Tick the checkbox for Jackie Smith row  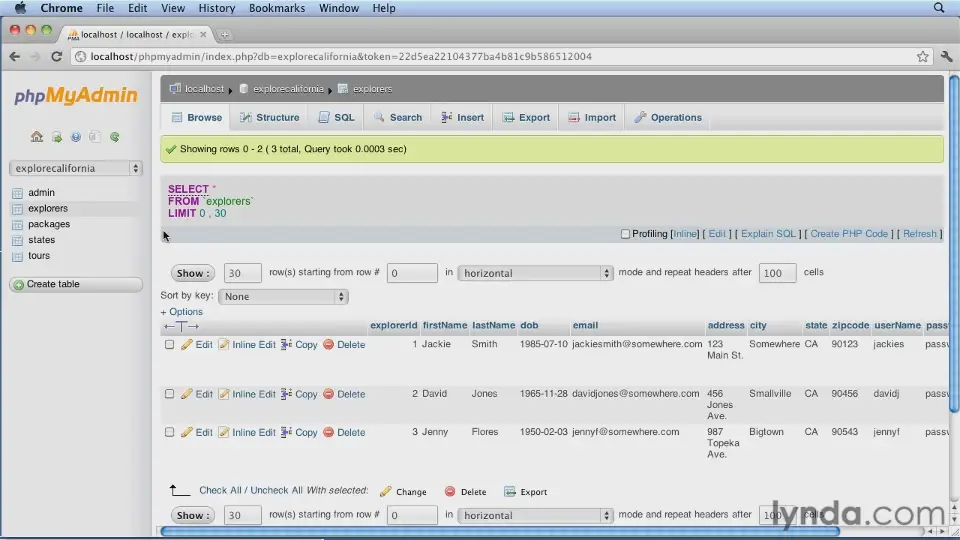point(170,345)
